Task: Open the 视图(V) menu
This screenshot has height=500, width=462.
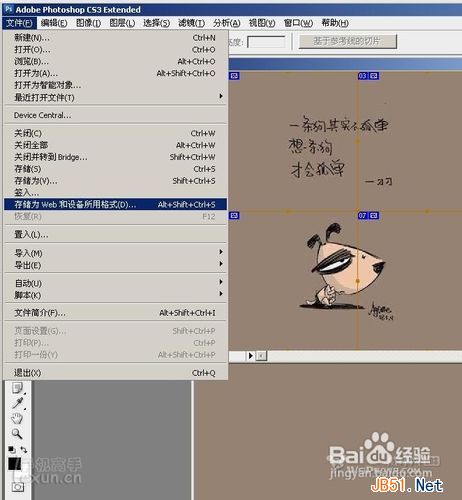Action: pyautogui.click(x=262, y=23)
